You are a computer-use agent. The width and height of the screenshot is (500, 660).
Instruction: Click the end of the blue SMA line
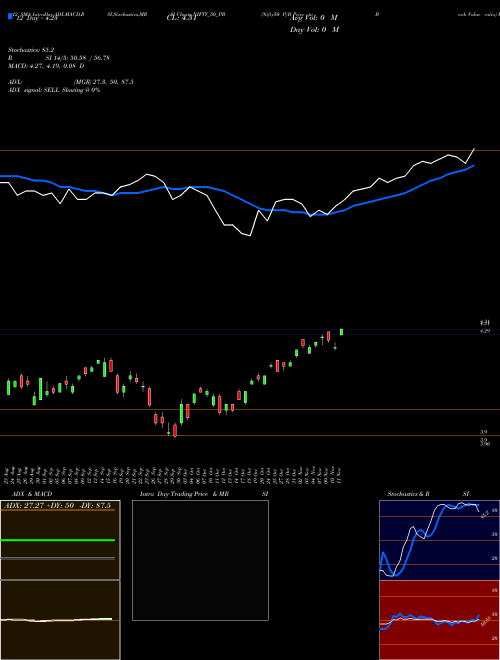(x=474, y=165)
